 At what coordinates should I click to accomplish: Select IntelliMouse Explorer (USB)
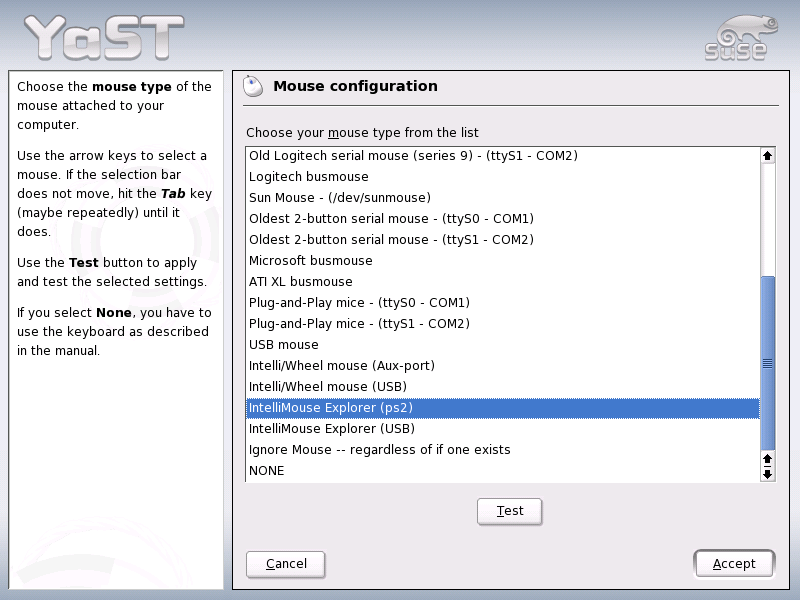(503, 429)
